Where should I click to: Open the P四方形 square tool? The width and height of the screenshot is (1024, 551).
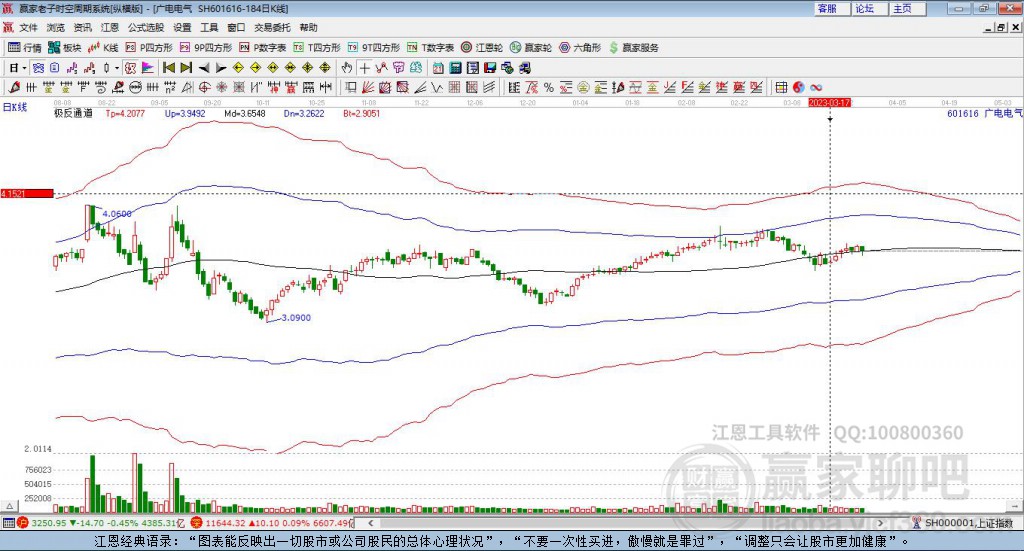(149, 48)
